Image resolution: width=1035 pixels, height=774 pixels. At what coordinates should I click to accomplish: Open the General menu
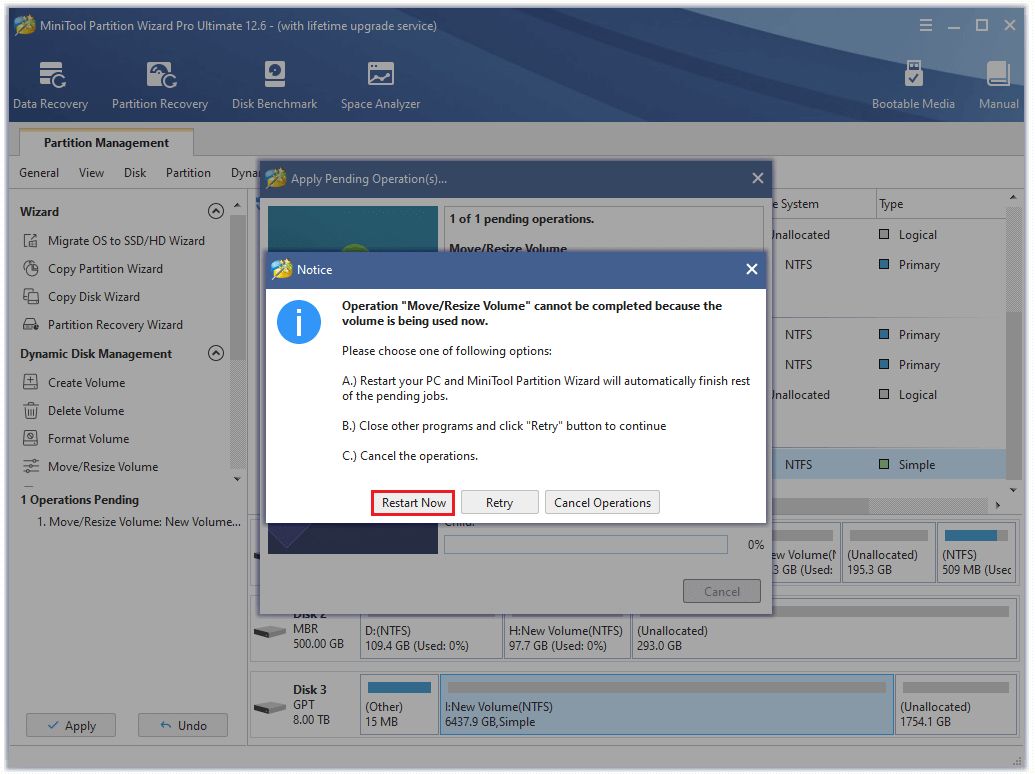pyautogui.click(x=39, y=173)
